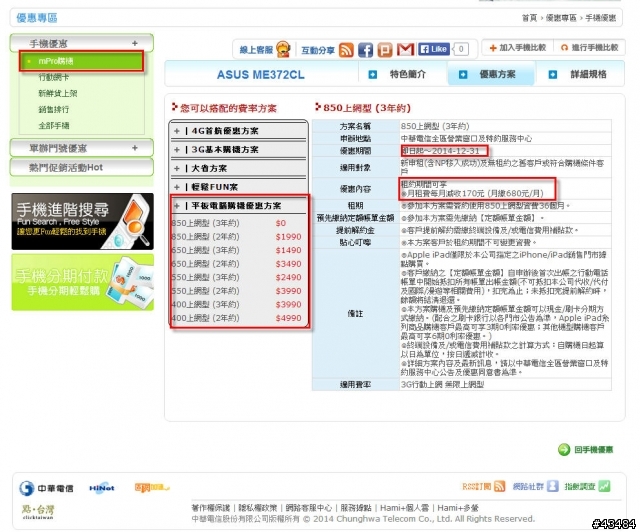Share via Gmail icon
The width and height of the screenshot is (640, 532).
pyautogui.click(x=406, y=49)
